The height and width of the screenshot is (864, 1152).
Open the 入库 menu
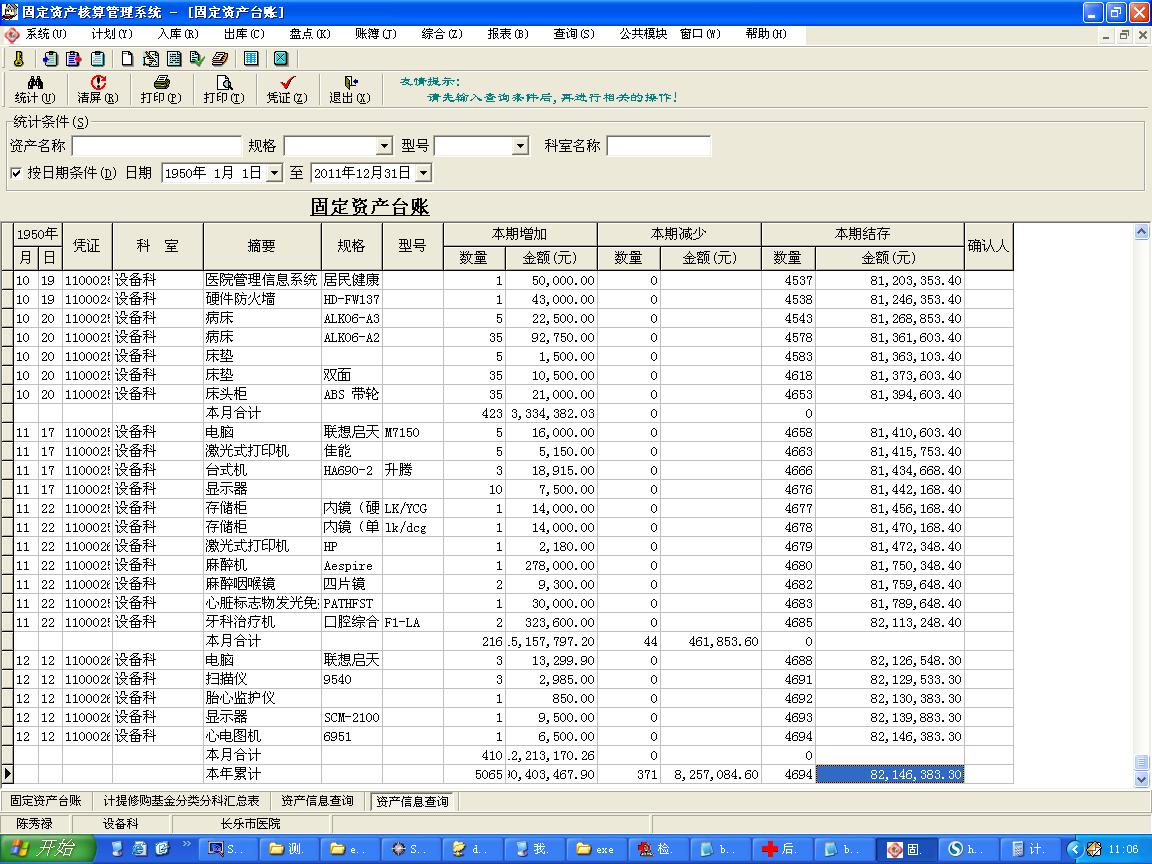[178, 34]
